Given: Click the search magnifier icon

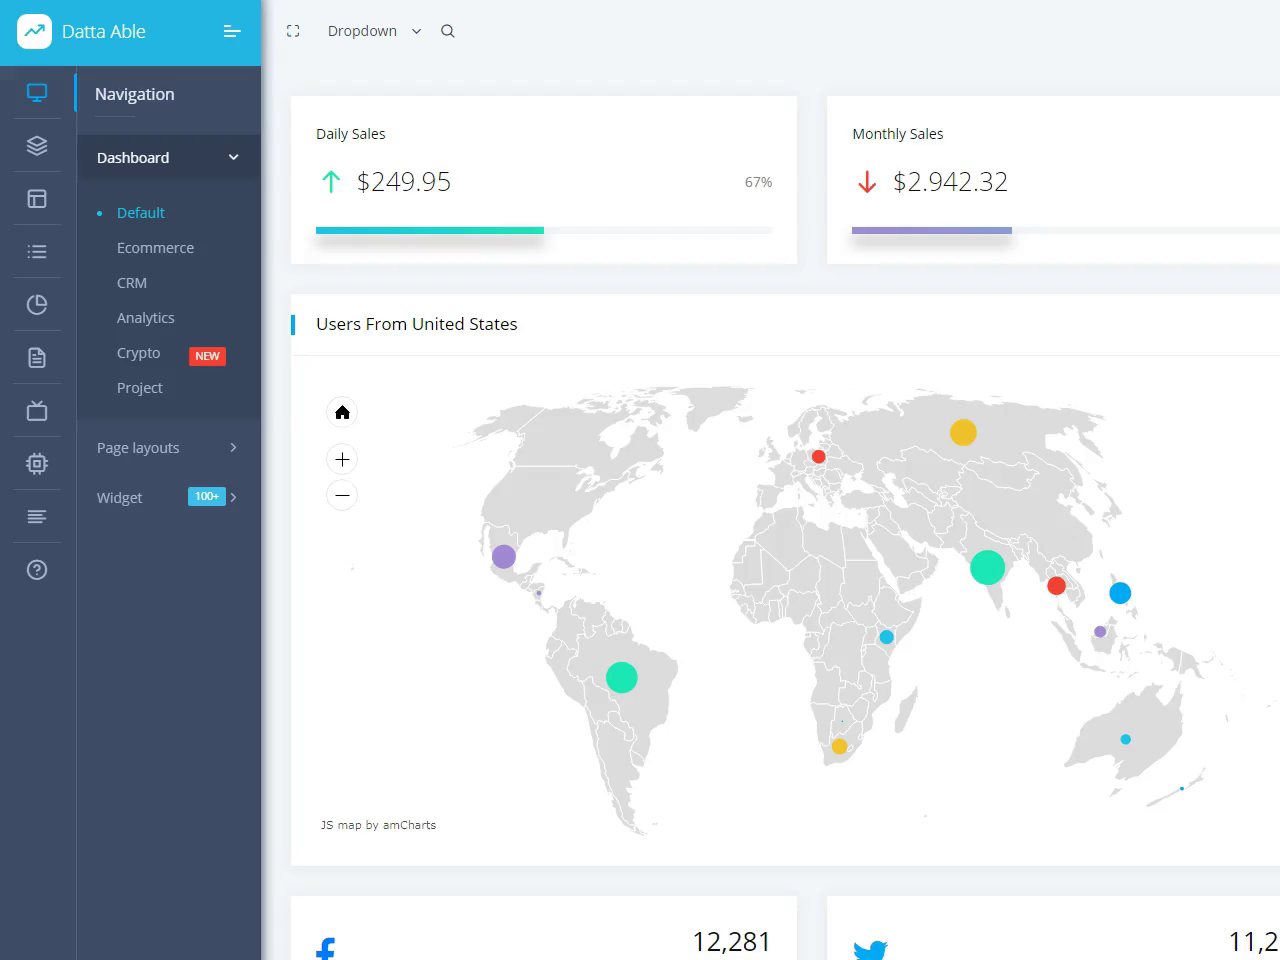Looking at the screenshot, I should 447,31.
